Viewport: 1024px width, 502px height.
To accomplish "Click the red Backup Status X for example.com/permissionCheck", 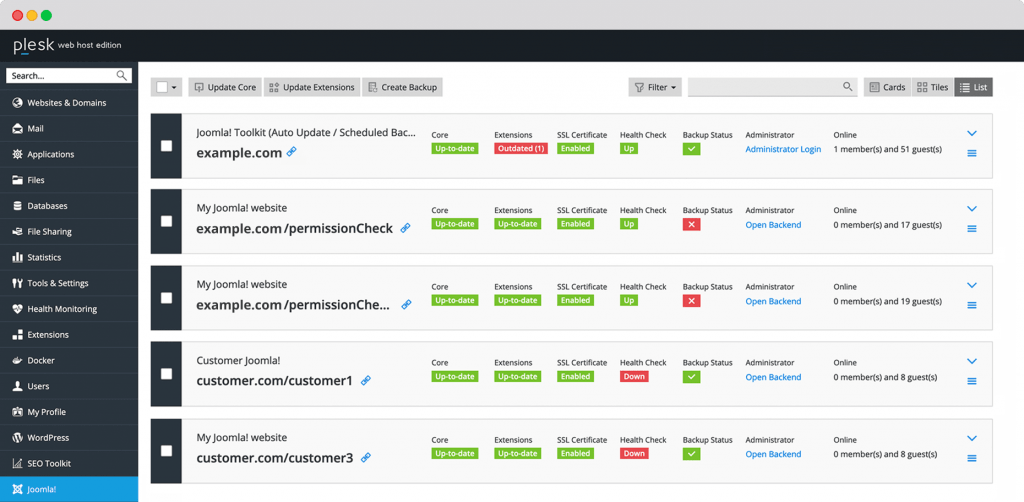I will click(x=691, y=225).
